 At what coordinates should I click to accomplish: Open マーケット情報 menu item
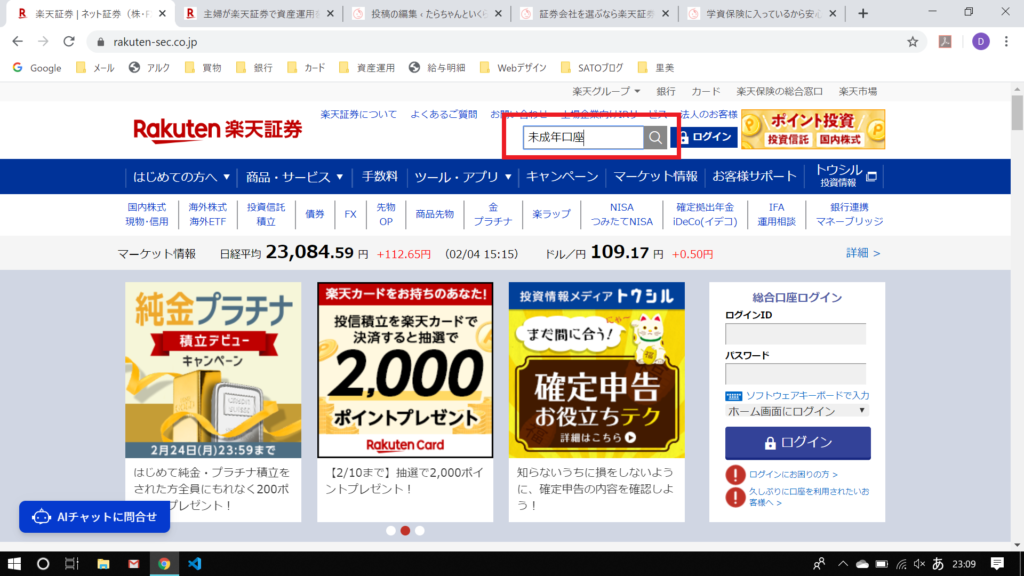coord(655,176)
